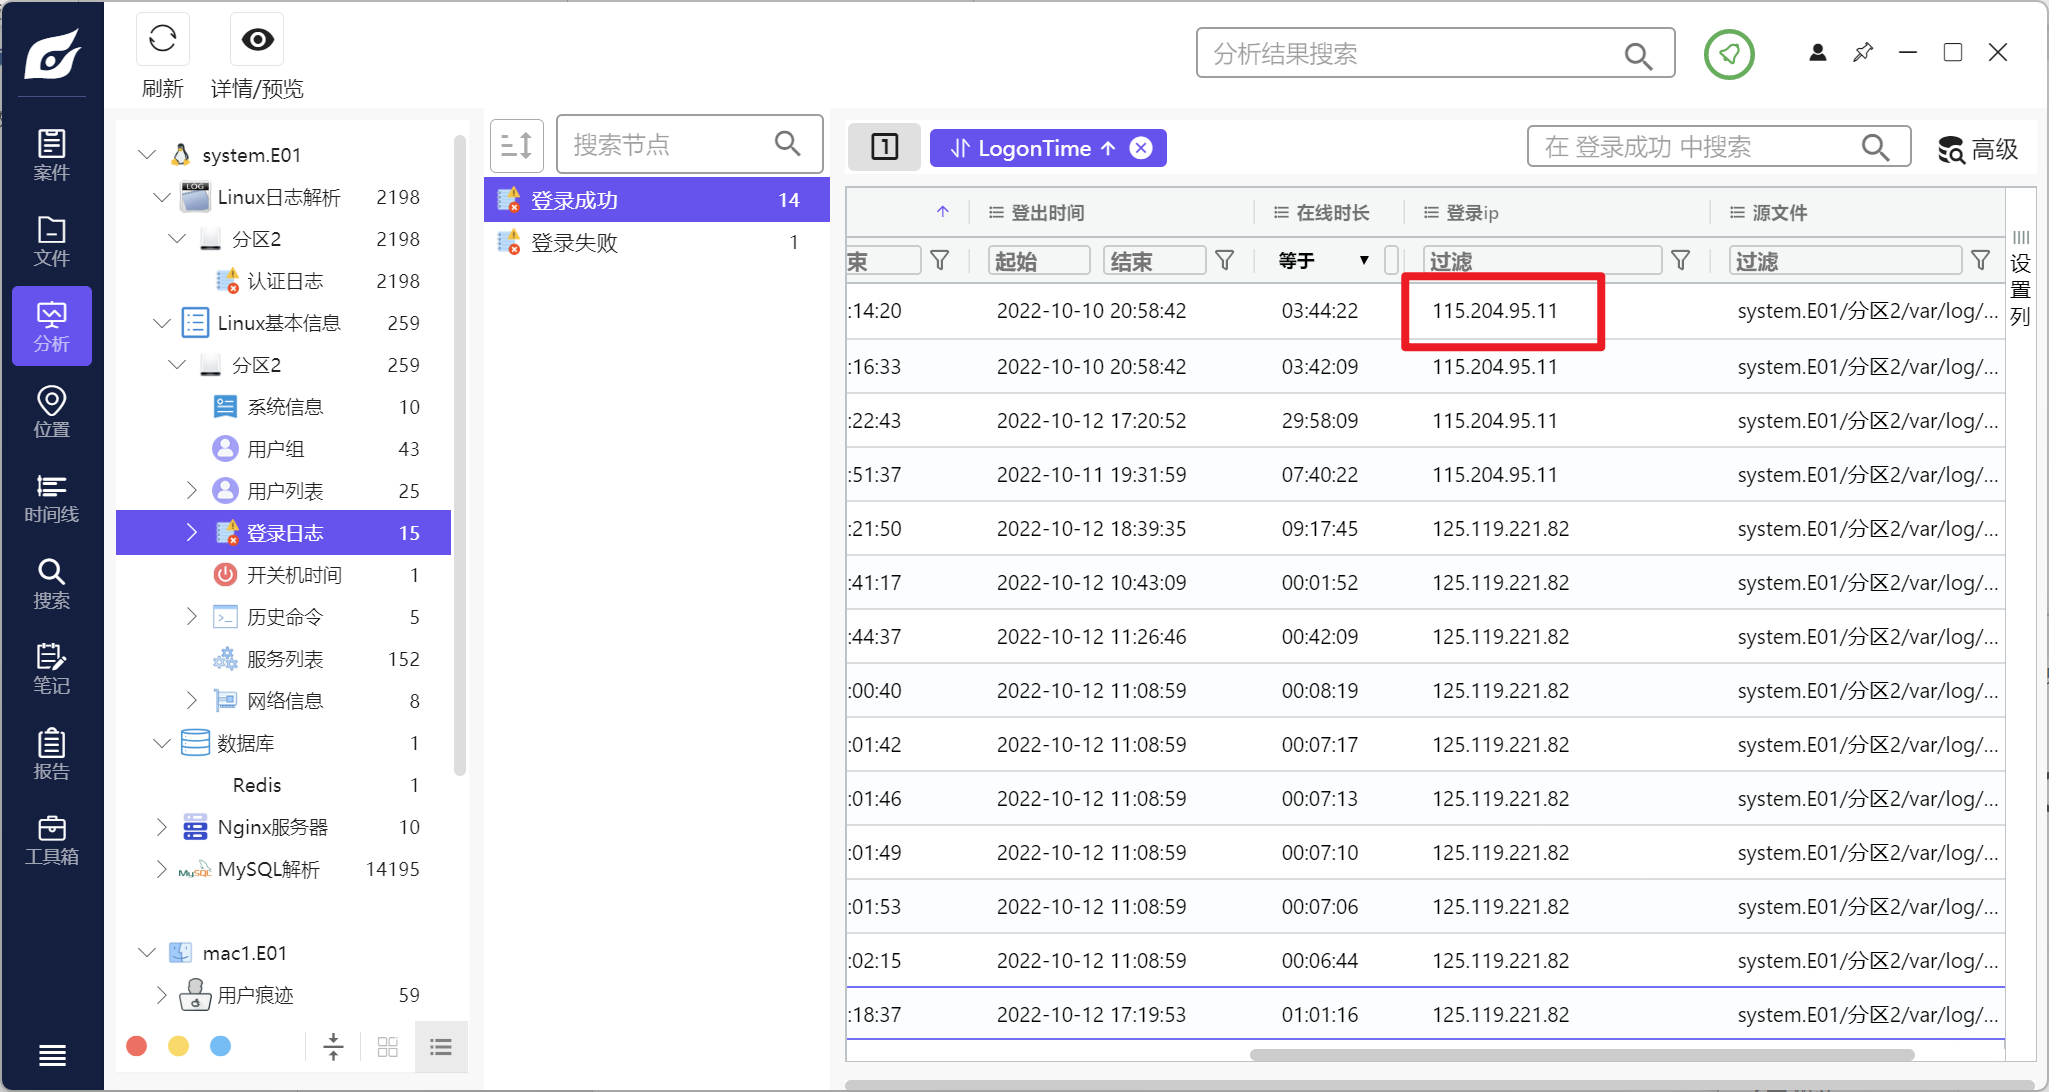Open the user account icon
2049x1092 pixels.
1818,52
